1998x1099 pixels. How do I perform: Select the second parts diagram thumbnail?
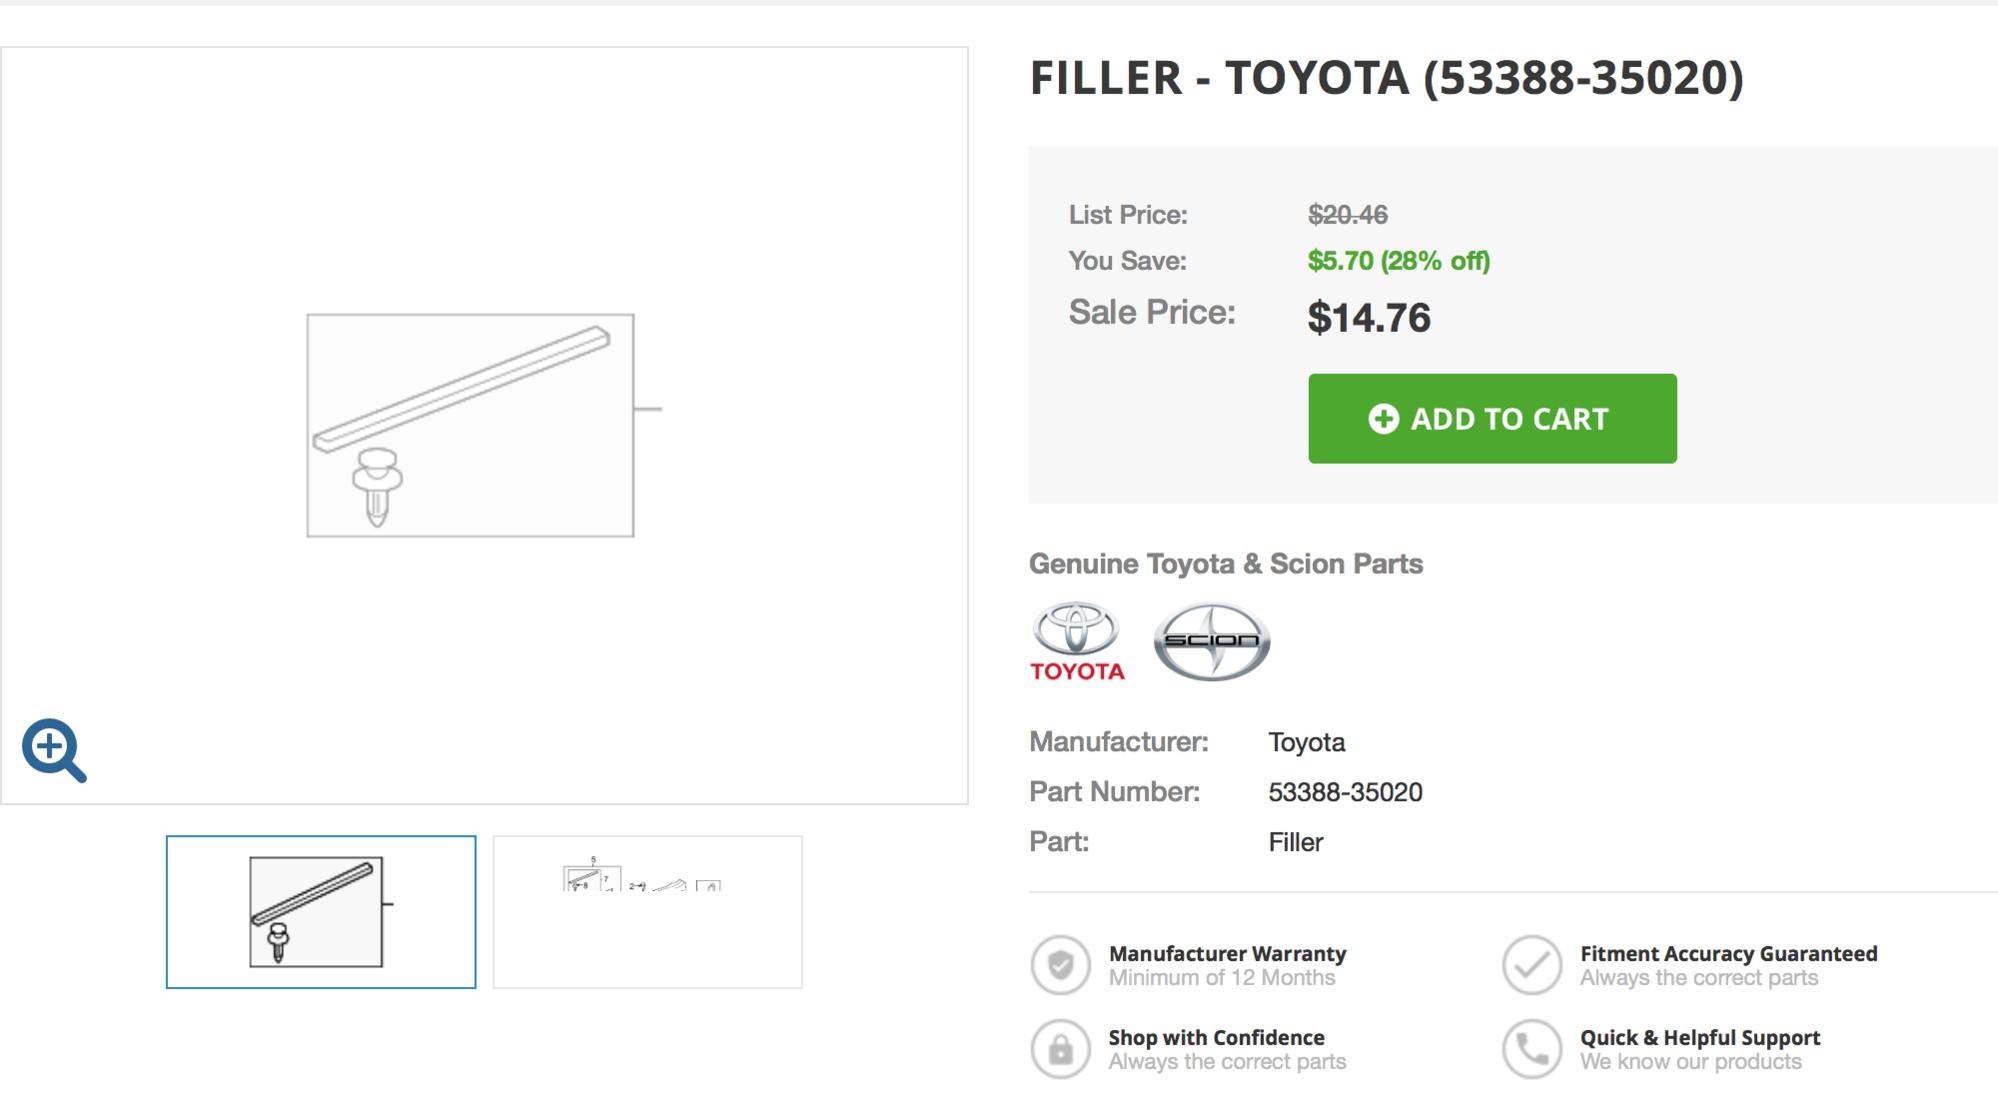point(648,912)
